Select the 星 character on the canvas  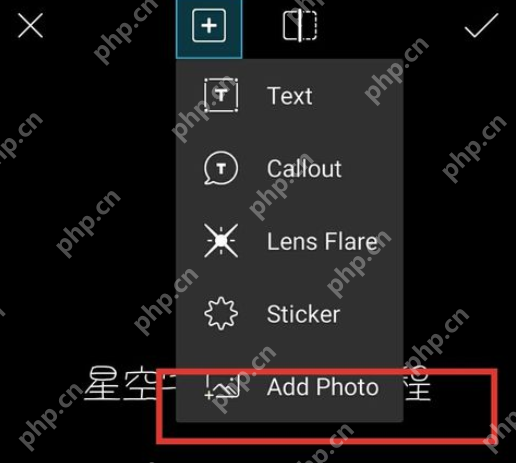pos(102,383)
